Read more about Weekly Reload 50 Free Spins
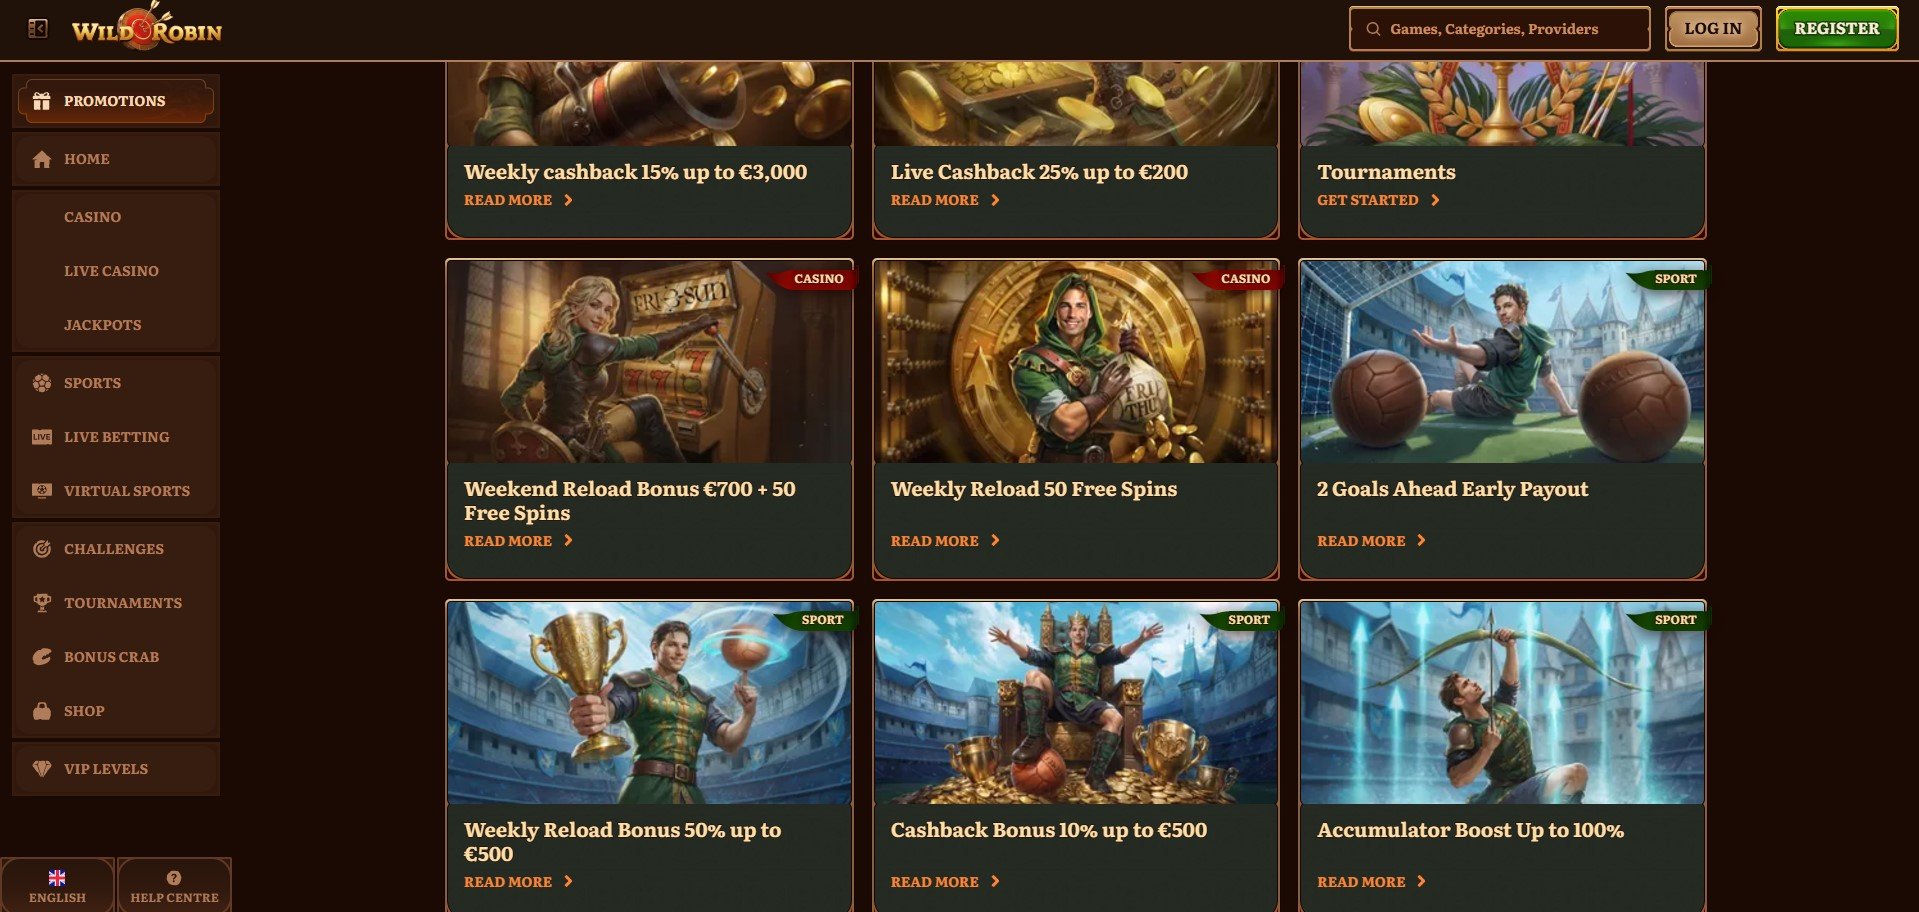1919x912 pixels. (945, 541)
